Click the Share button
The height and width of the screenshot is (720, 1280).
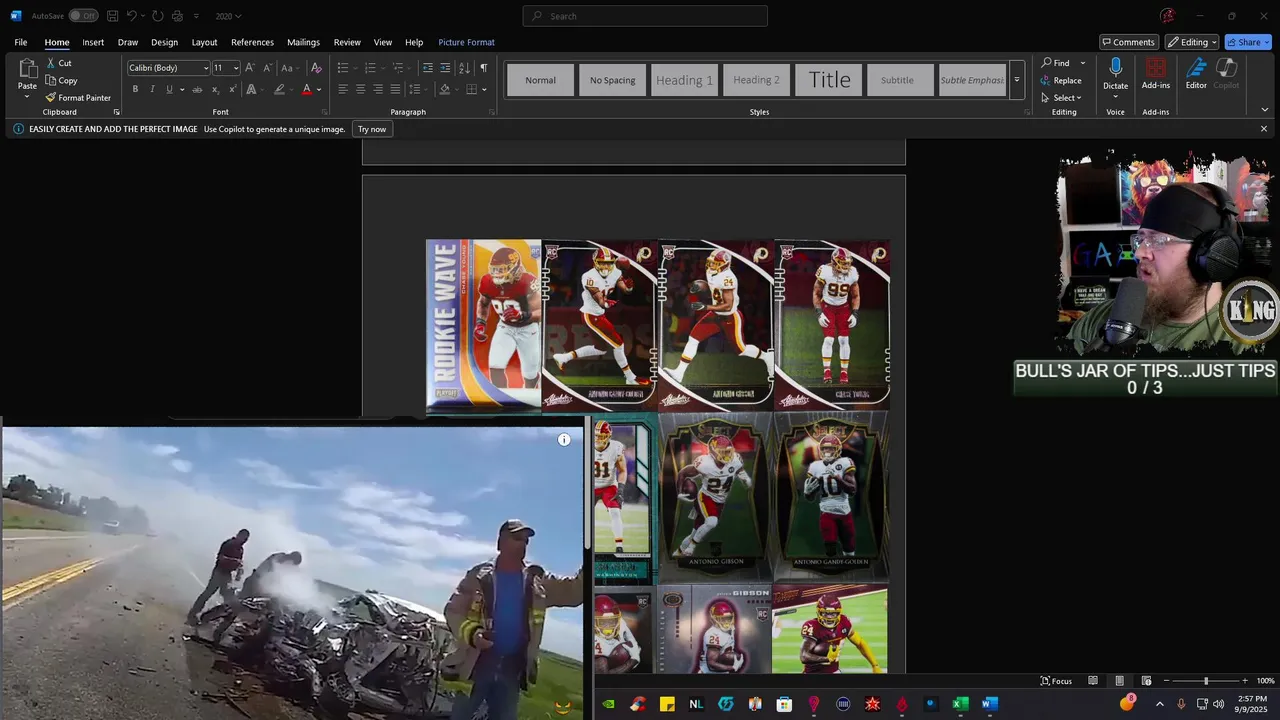point(1248,42)
